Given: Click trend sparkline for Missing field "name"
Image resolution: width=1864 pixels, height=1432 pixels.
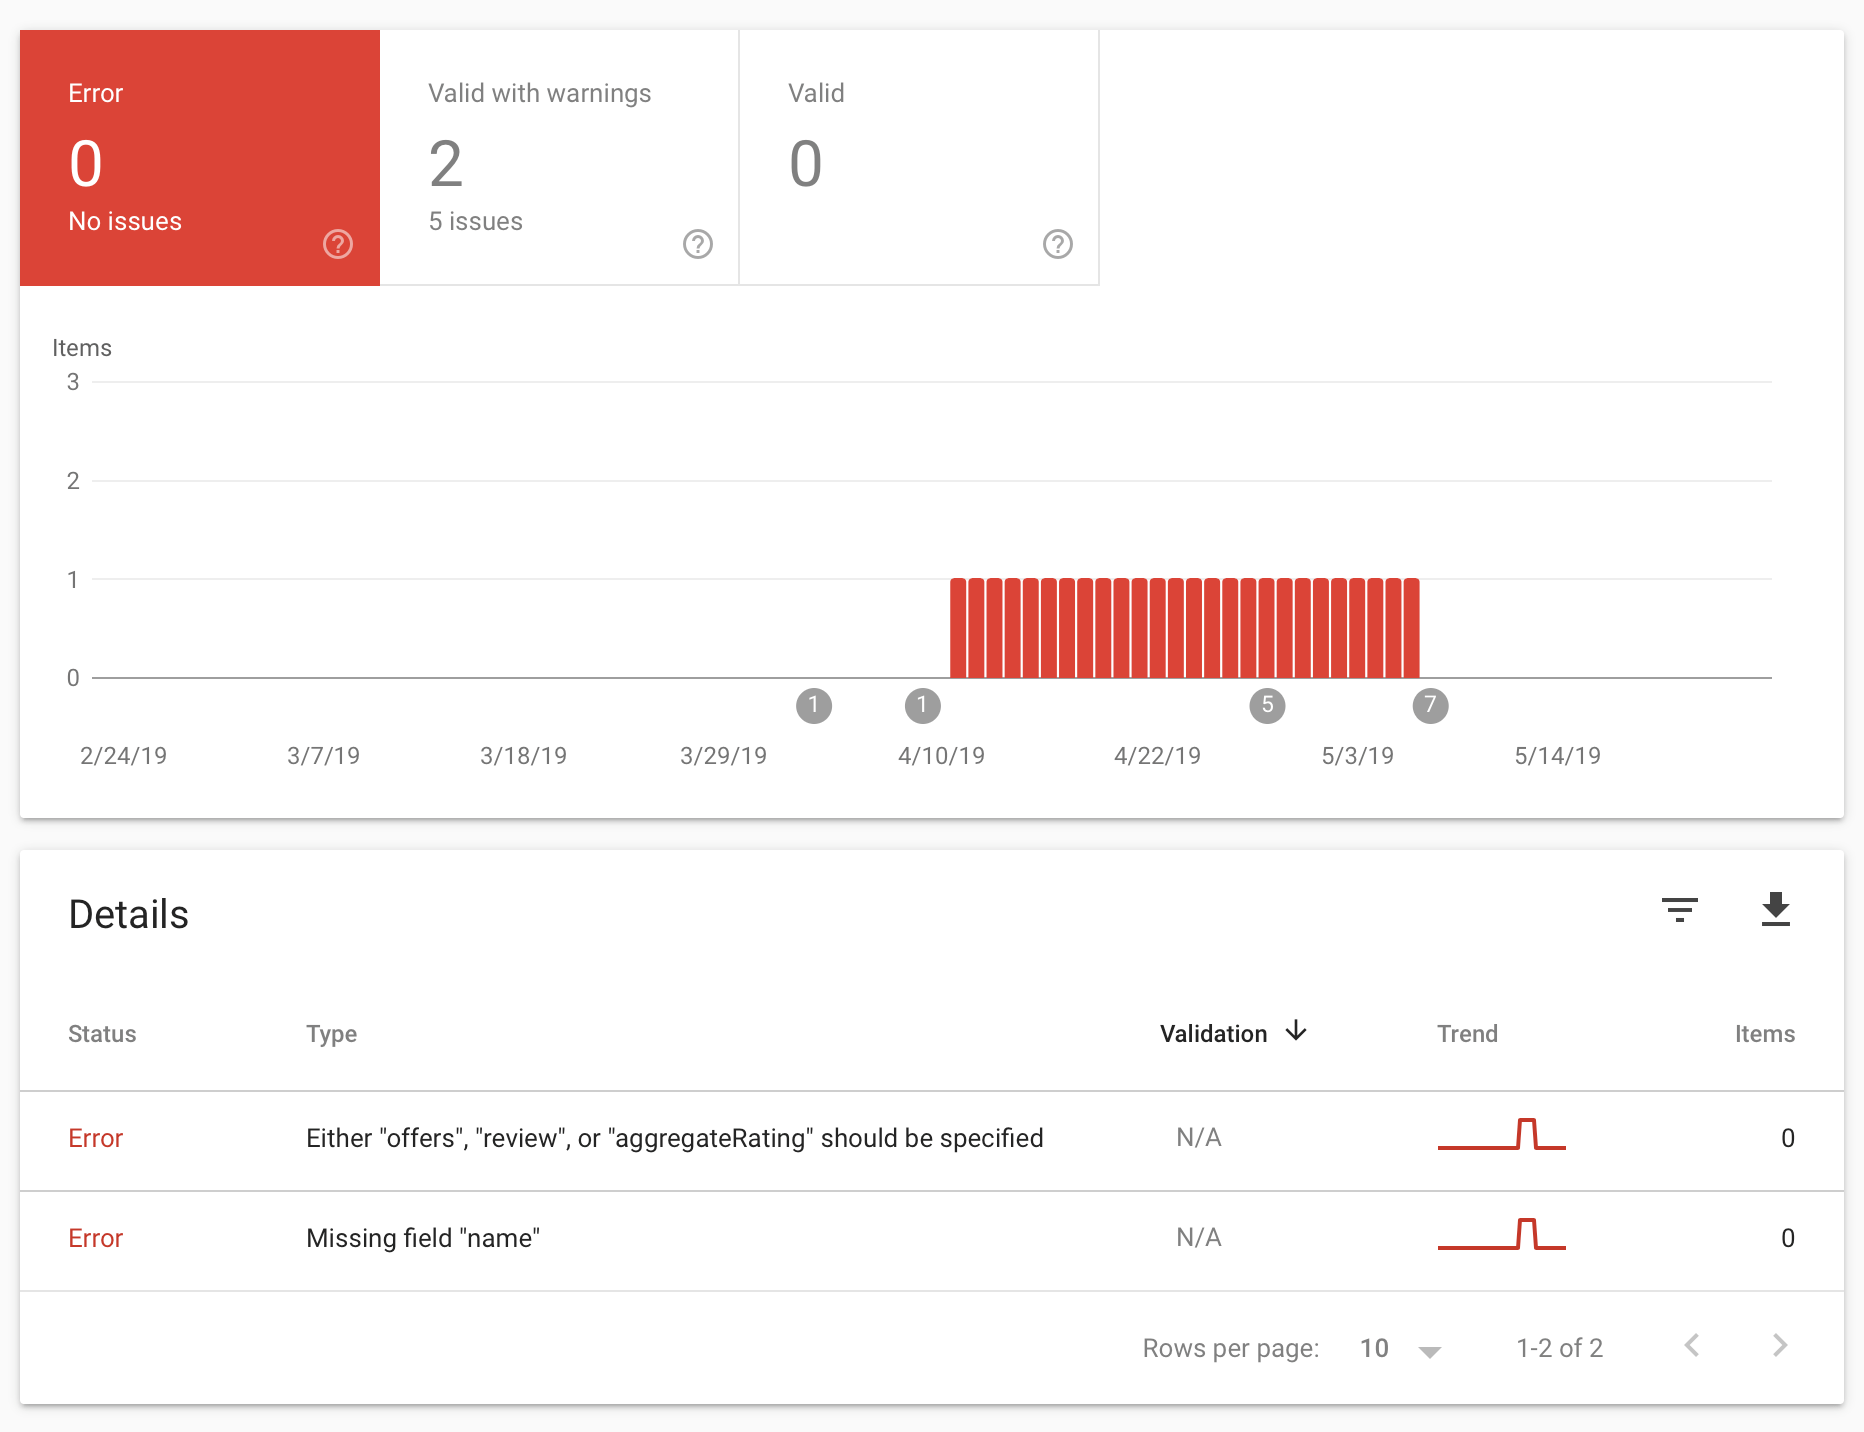Looking at the screenshot, I should [x=1501, y=1235].
